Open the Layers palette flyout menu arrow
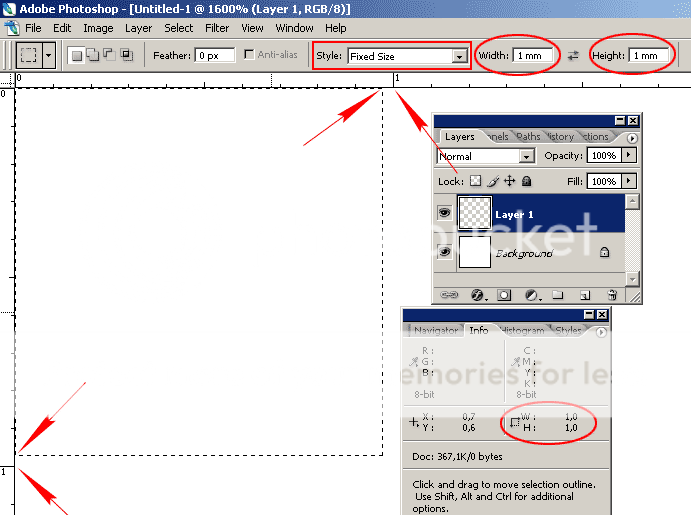 point(632,138)
